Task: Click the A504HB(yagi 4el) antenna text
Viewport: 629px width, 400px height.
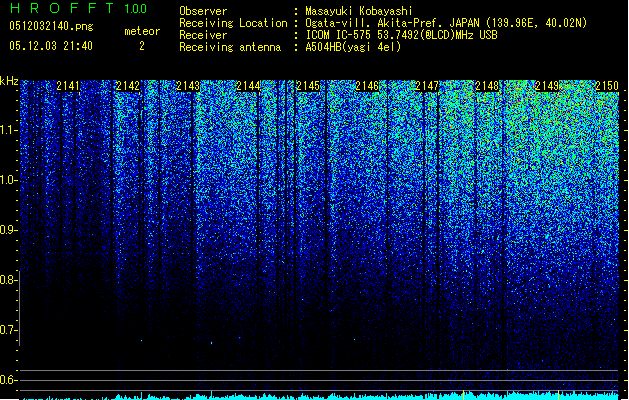Action: (x=353, y=47)
